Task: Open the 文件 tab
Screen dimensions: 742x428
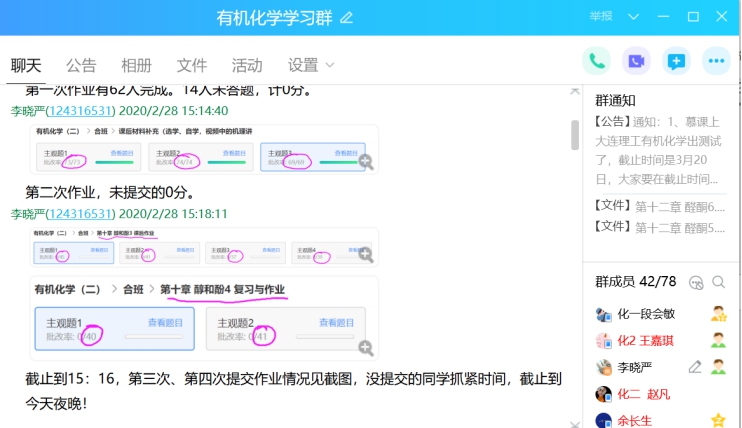Action: [192, 65]
